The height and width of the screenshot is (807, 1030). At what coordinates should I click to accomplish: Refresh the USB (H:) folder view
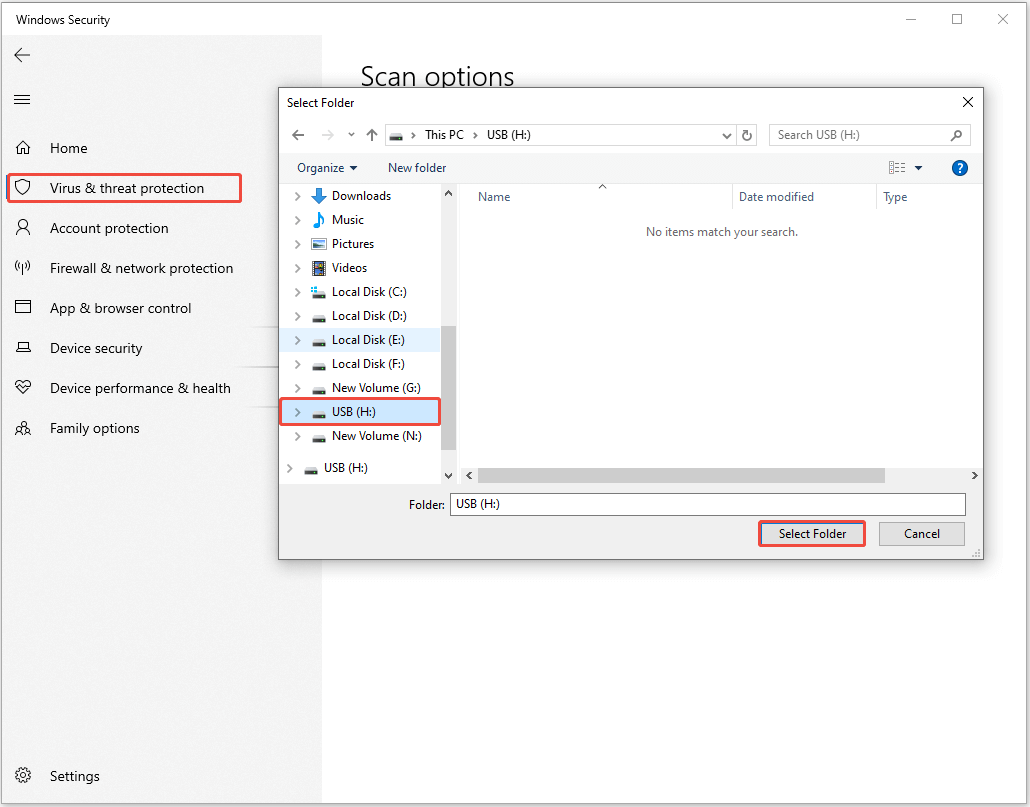click(747, 134)
